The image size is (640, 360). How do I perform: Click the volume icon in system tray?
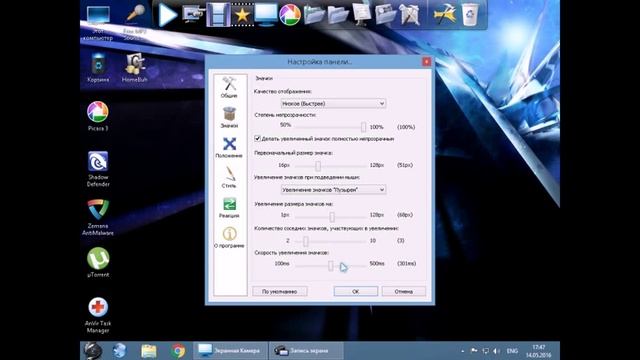[x=496, y=351]
